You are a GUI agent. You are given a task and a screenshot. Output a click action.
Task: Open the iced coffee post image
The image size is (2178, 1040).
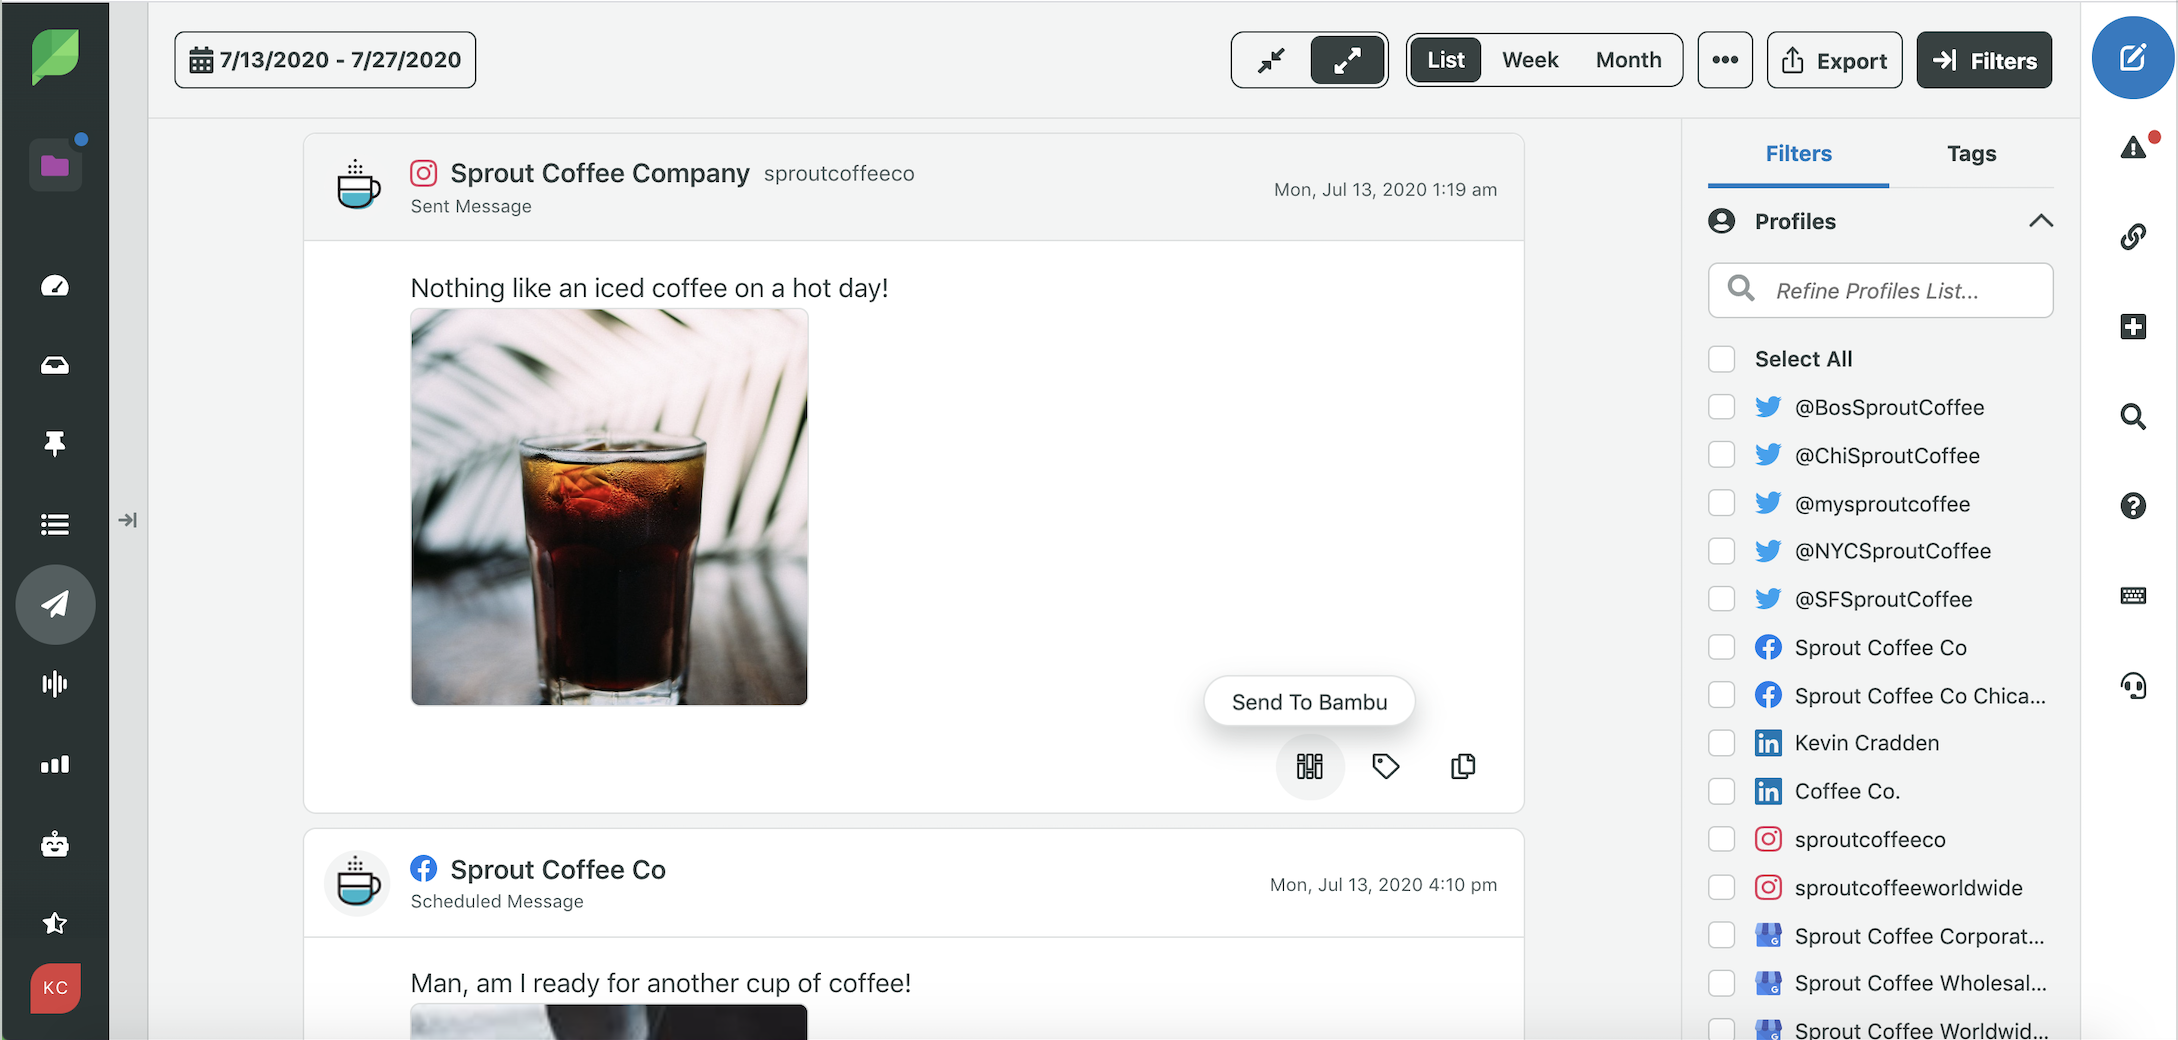click(609, 507)
